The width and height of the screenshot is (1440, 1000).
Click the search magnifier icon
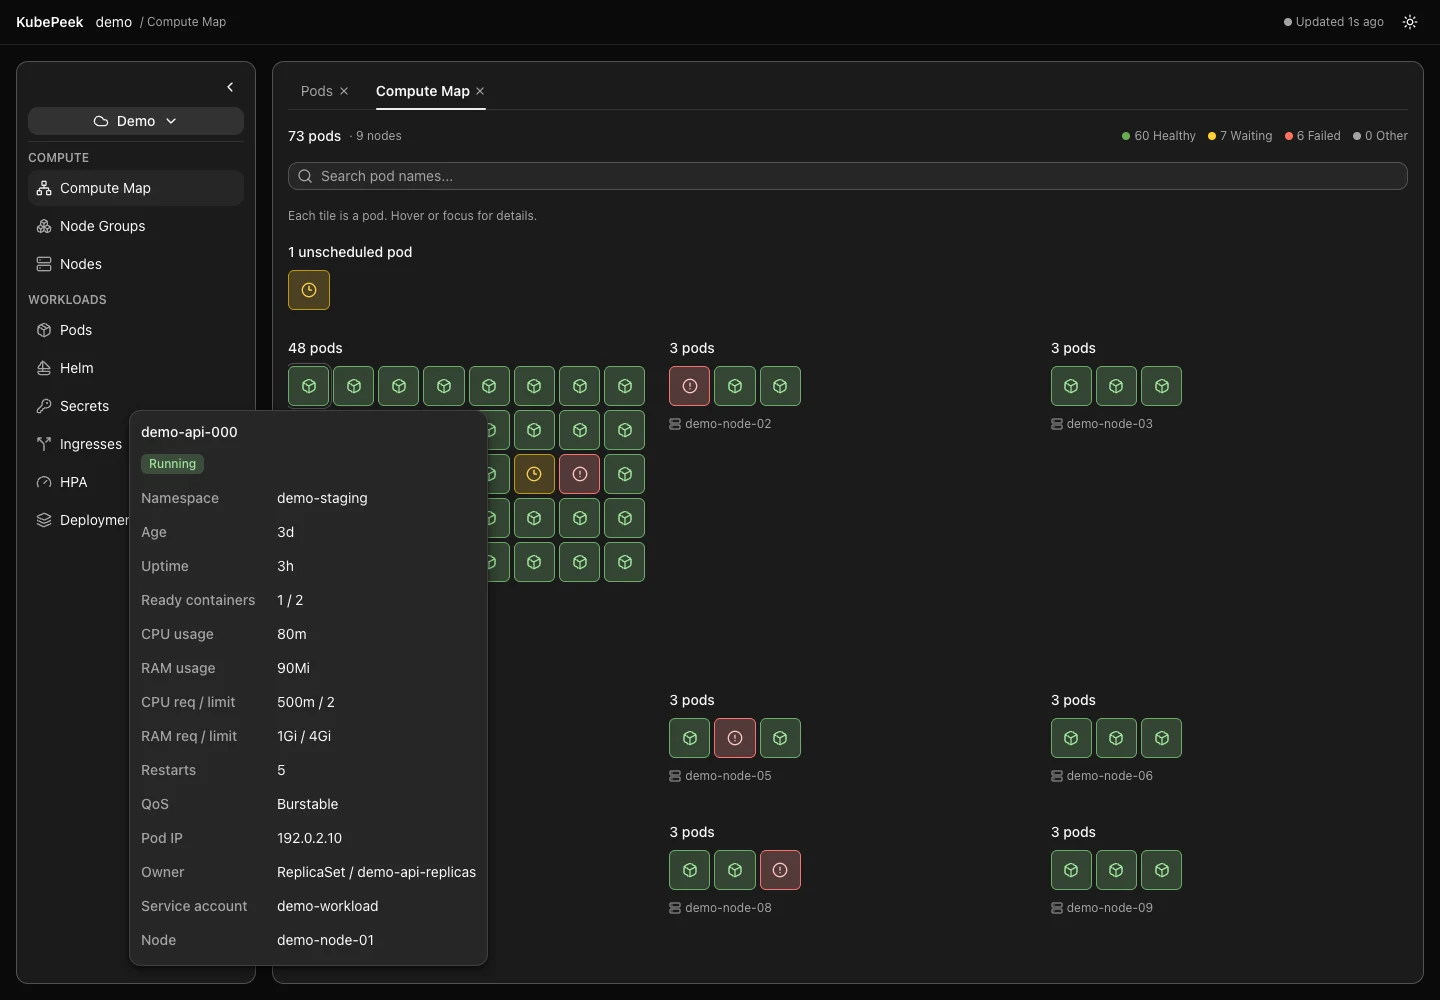305,176
